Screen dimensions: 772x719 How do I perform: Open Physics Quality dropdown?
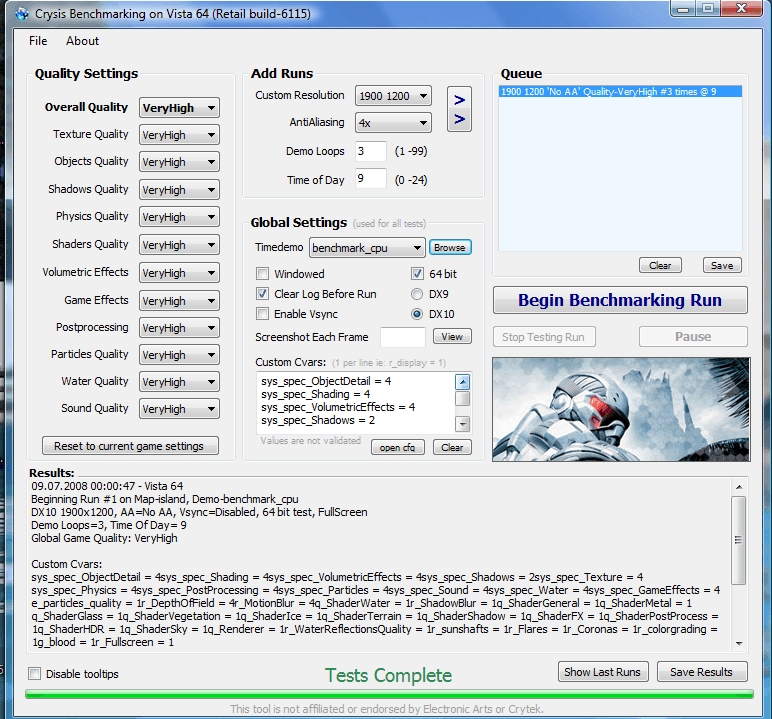(179, 217)
